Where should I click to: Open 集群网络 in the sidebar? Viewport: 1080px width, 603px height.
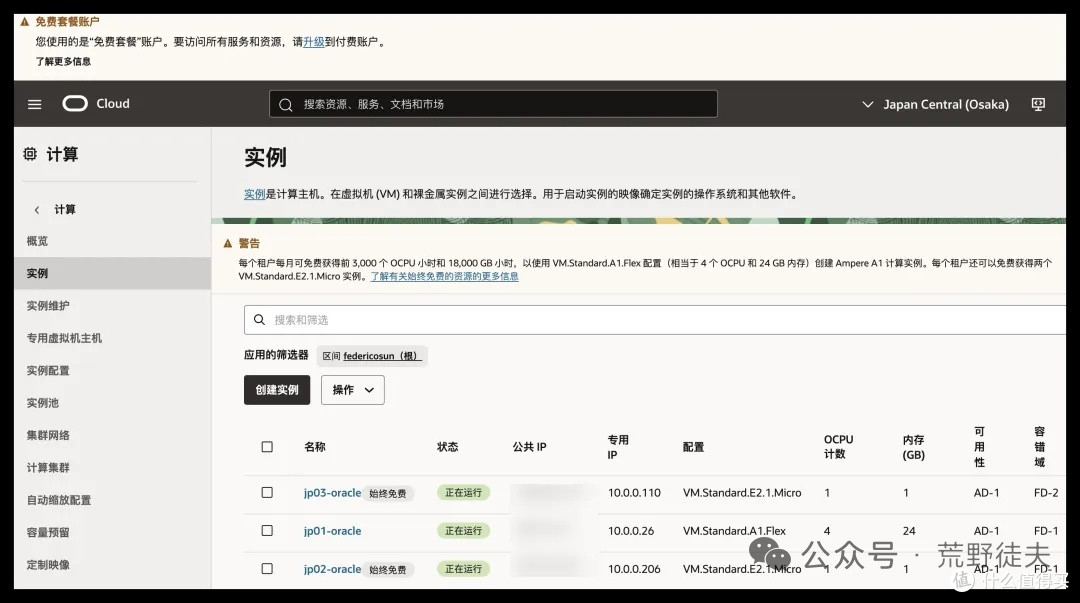pos(48,436)
